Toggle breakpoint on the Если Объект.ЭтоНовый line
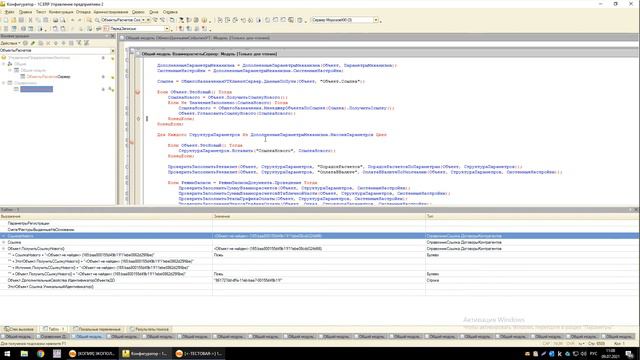 click(x=138, y=92)
